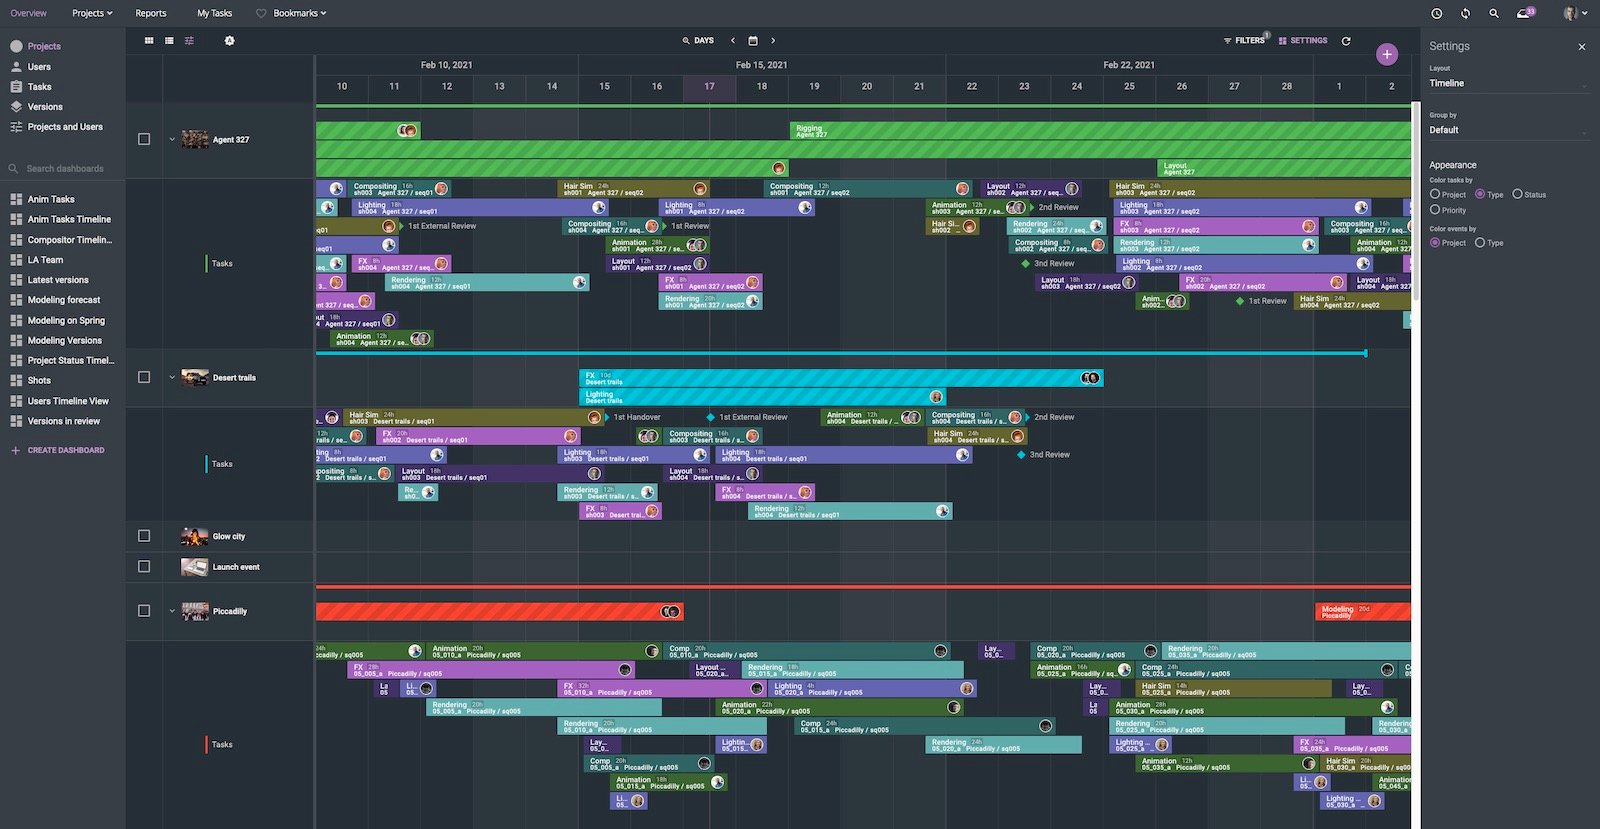
Task: Switch to list view icon
Action: point(169,41)
